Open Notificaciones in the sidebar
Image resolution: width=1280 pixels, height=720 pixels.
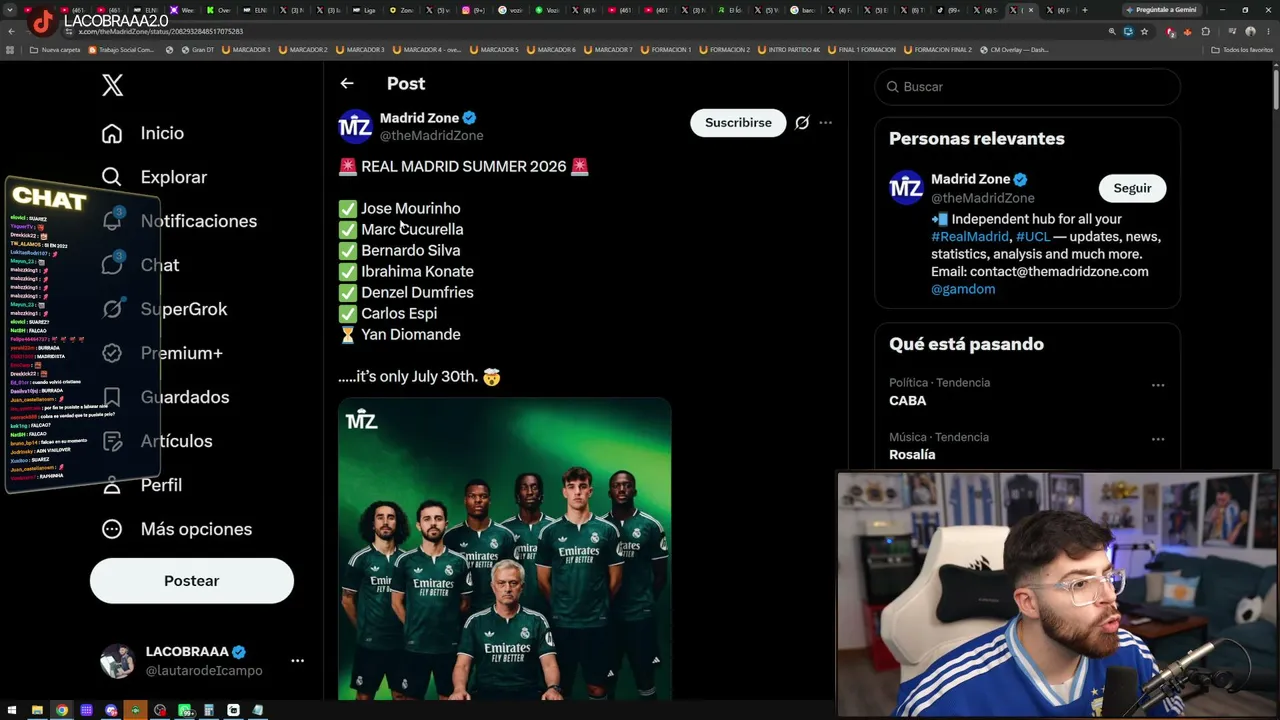(x=179, y=221)
